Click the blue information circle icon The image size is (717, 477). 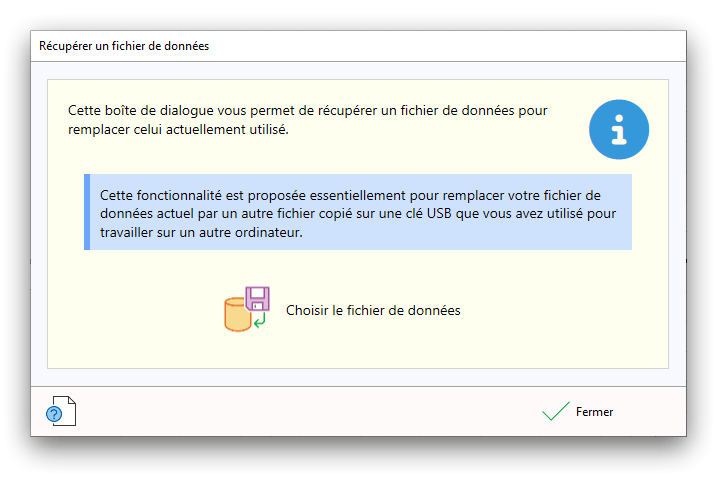click(x=619, y=129)
